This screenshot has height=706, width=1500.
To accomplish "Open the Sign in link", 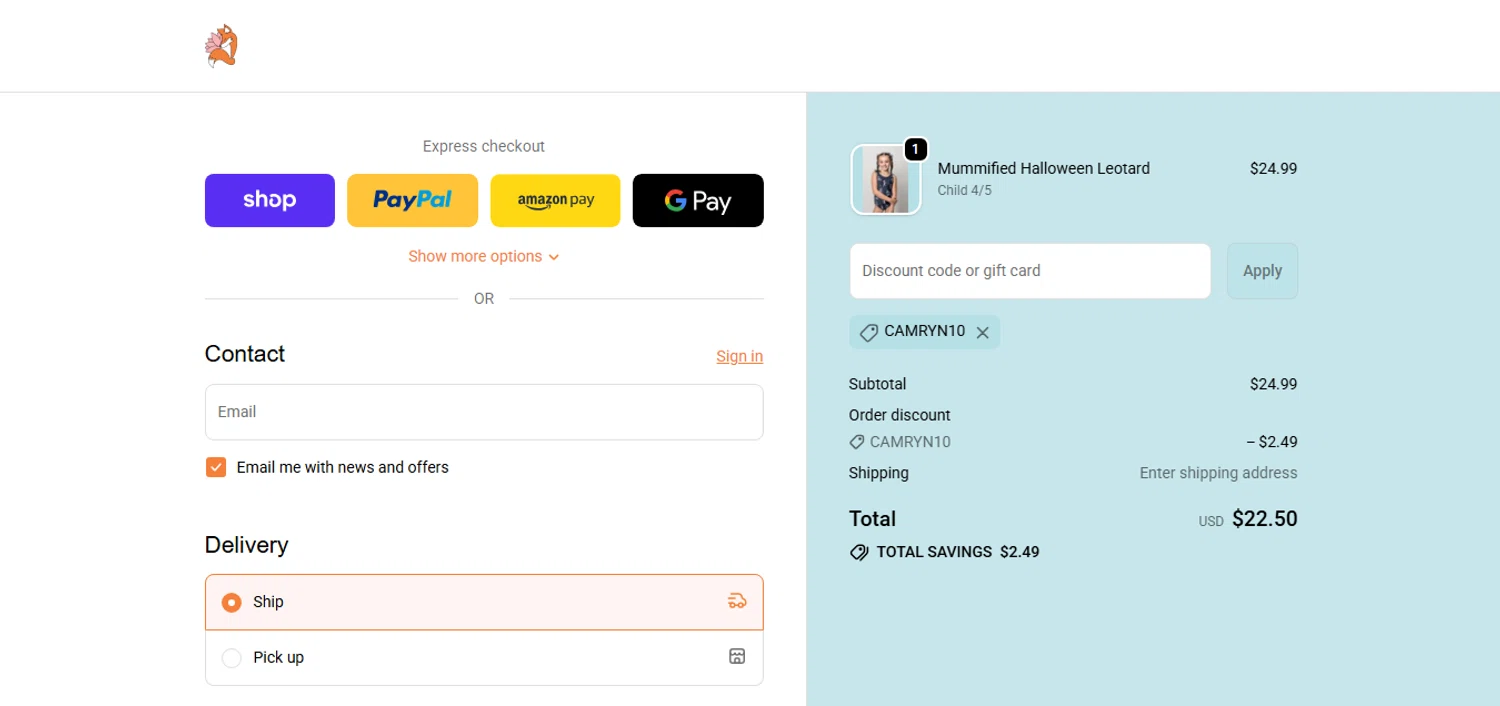I will click(739, 356).
